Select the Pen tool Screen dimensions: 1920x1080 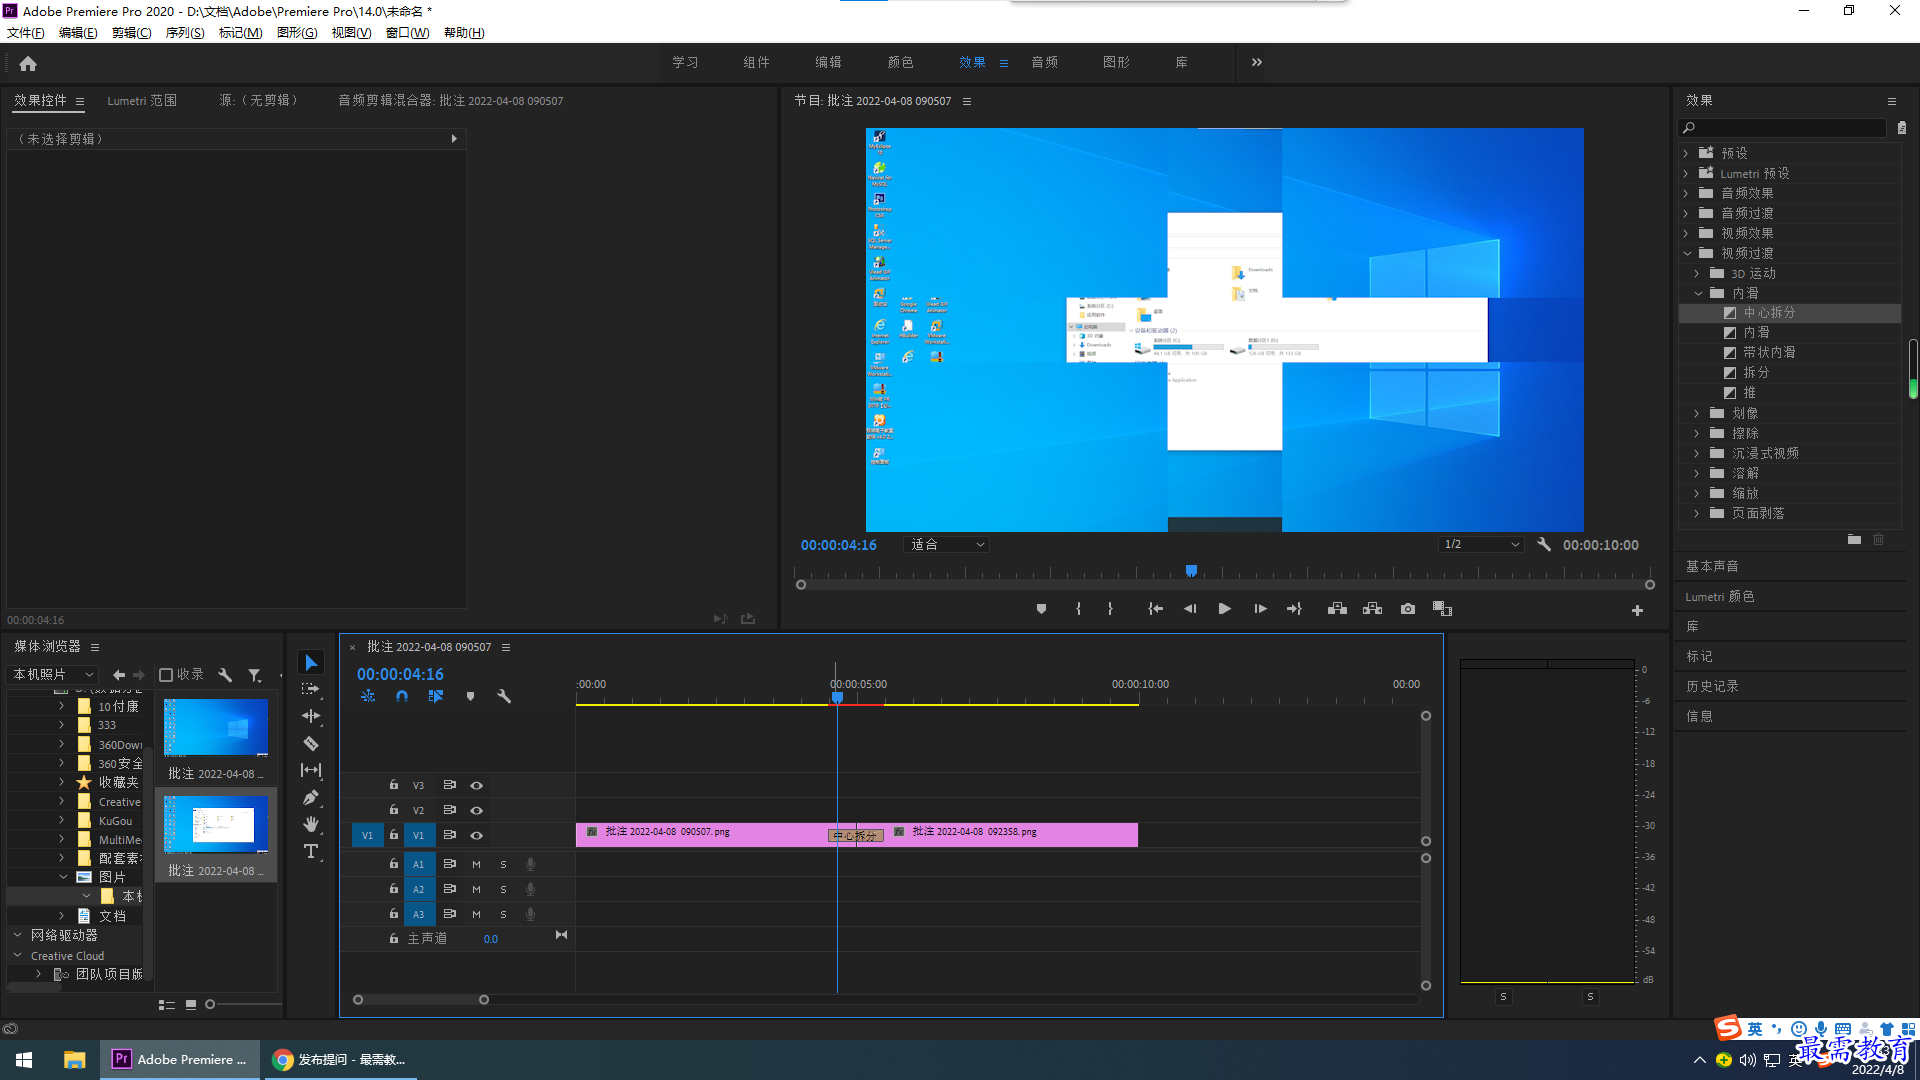click(311, 797)
